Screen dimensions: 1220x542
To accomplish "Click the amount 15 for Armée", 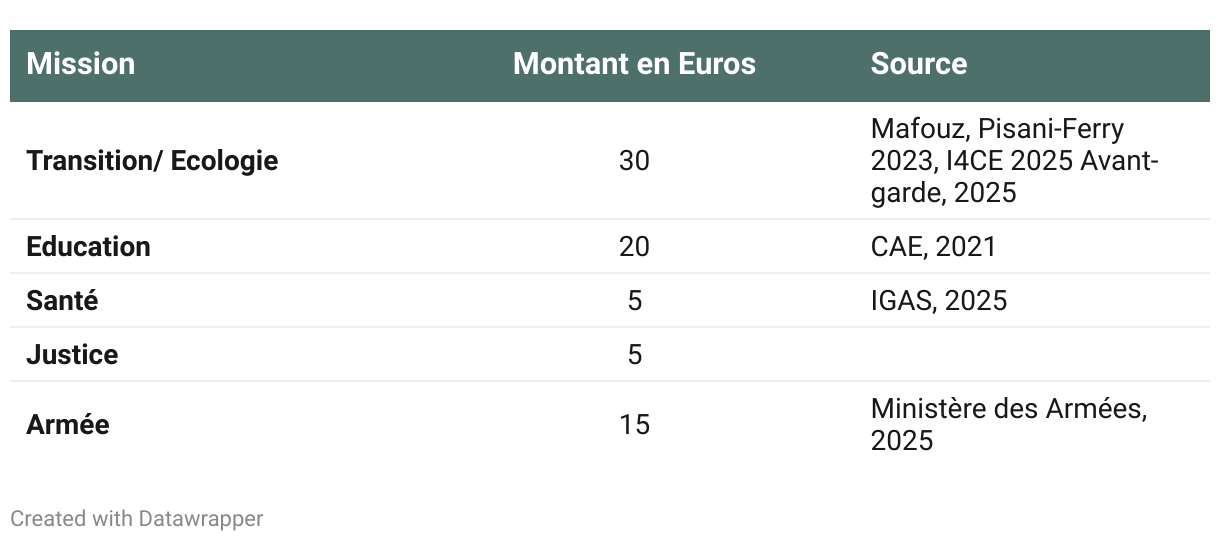I will pos(634,424).
